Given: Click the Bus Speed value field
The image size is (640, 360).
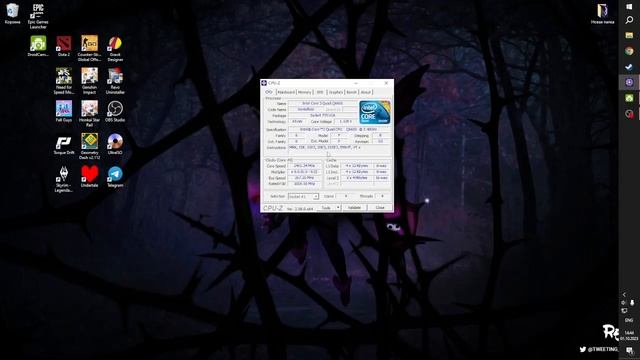Looking at the screenshot, I should tap(304, 178).
